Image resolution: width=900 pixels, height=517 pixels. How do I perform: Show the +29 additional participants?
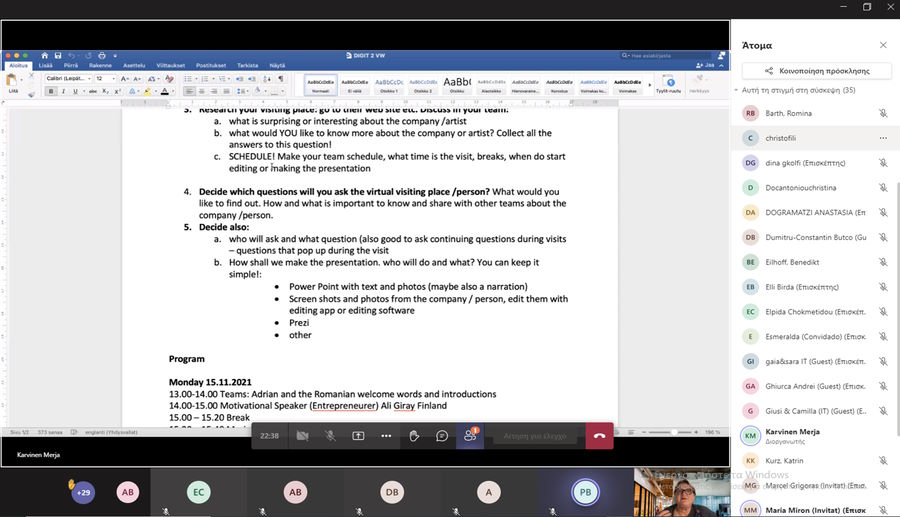[84, 492]
